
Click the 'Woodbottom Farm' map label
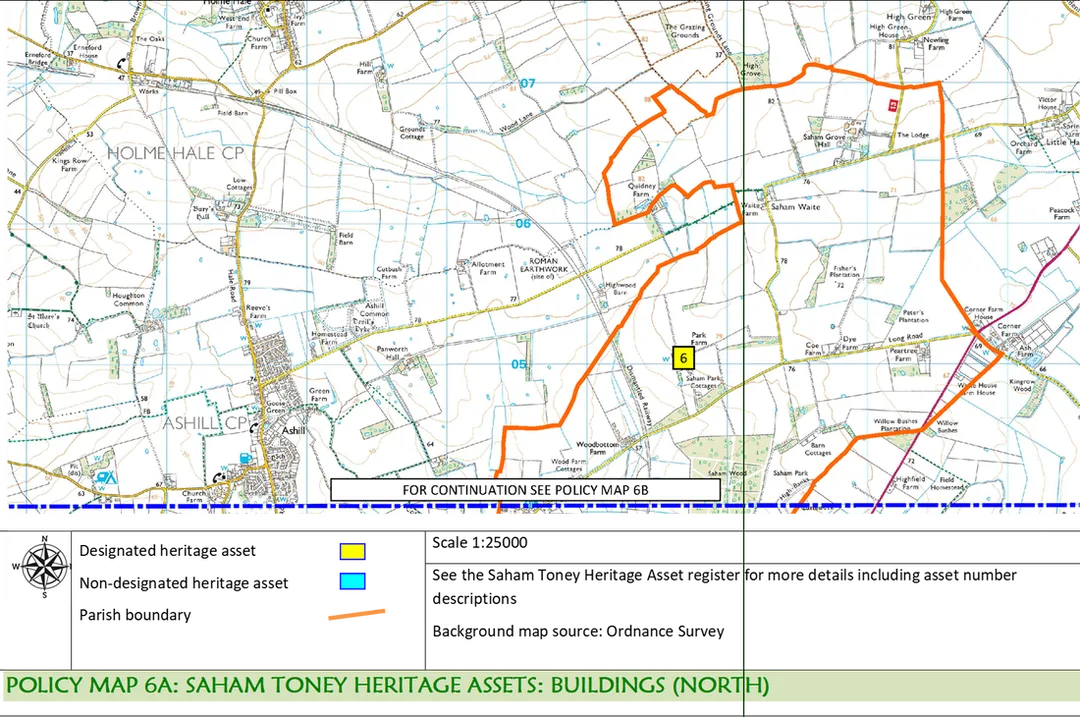597,448
